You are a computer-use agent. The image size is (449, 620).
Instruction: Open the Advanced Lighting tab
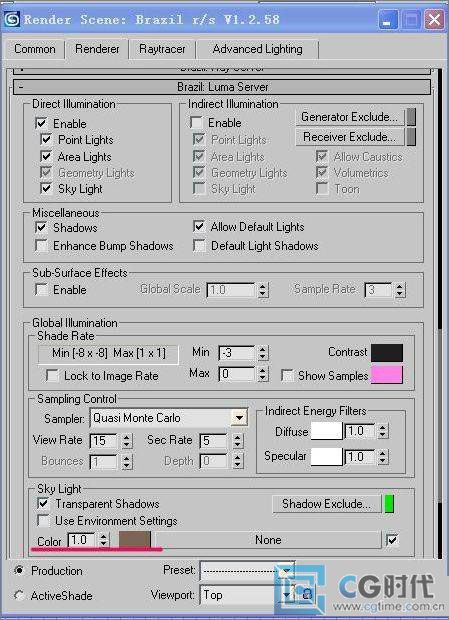pyautogui.click(x=257, y=49)
